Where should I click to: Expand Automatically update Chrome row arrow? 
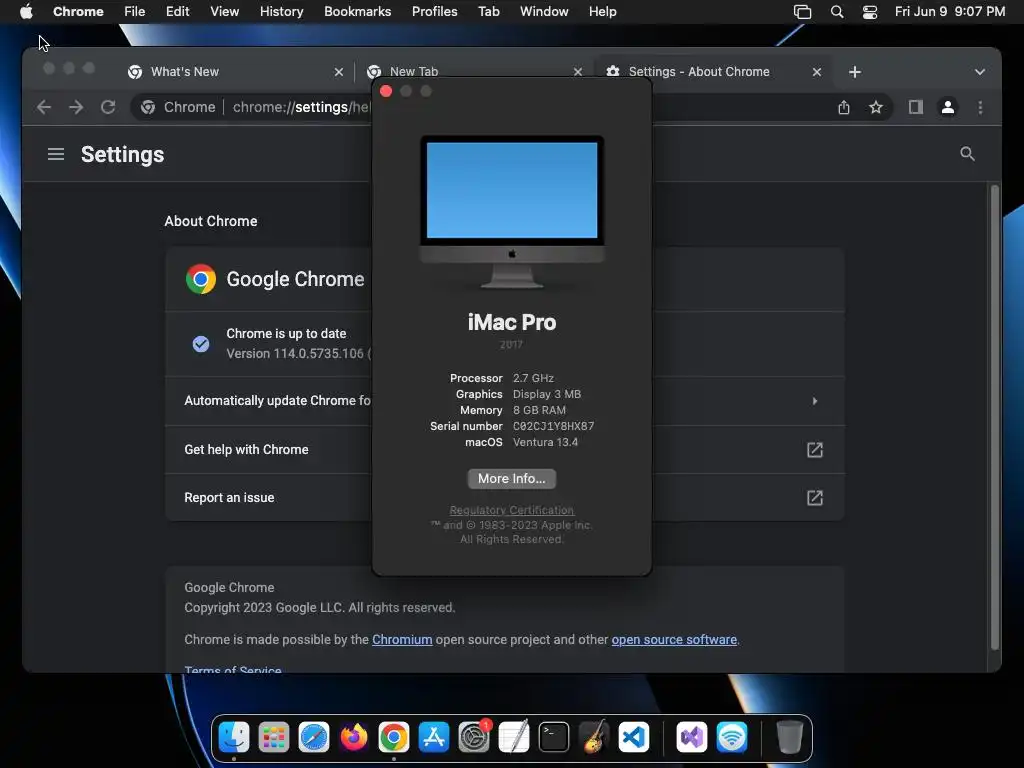[814, 401]
